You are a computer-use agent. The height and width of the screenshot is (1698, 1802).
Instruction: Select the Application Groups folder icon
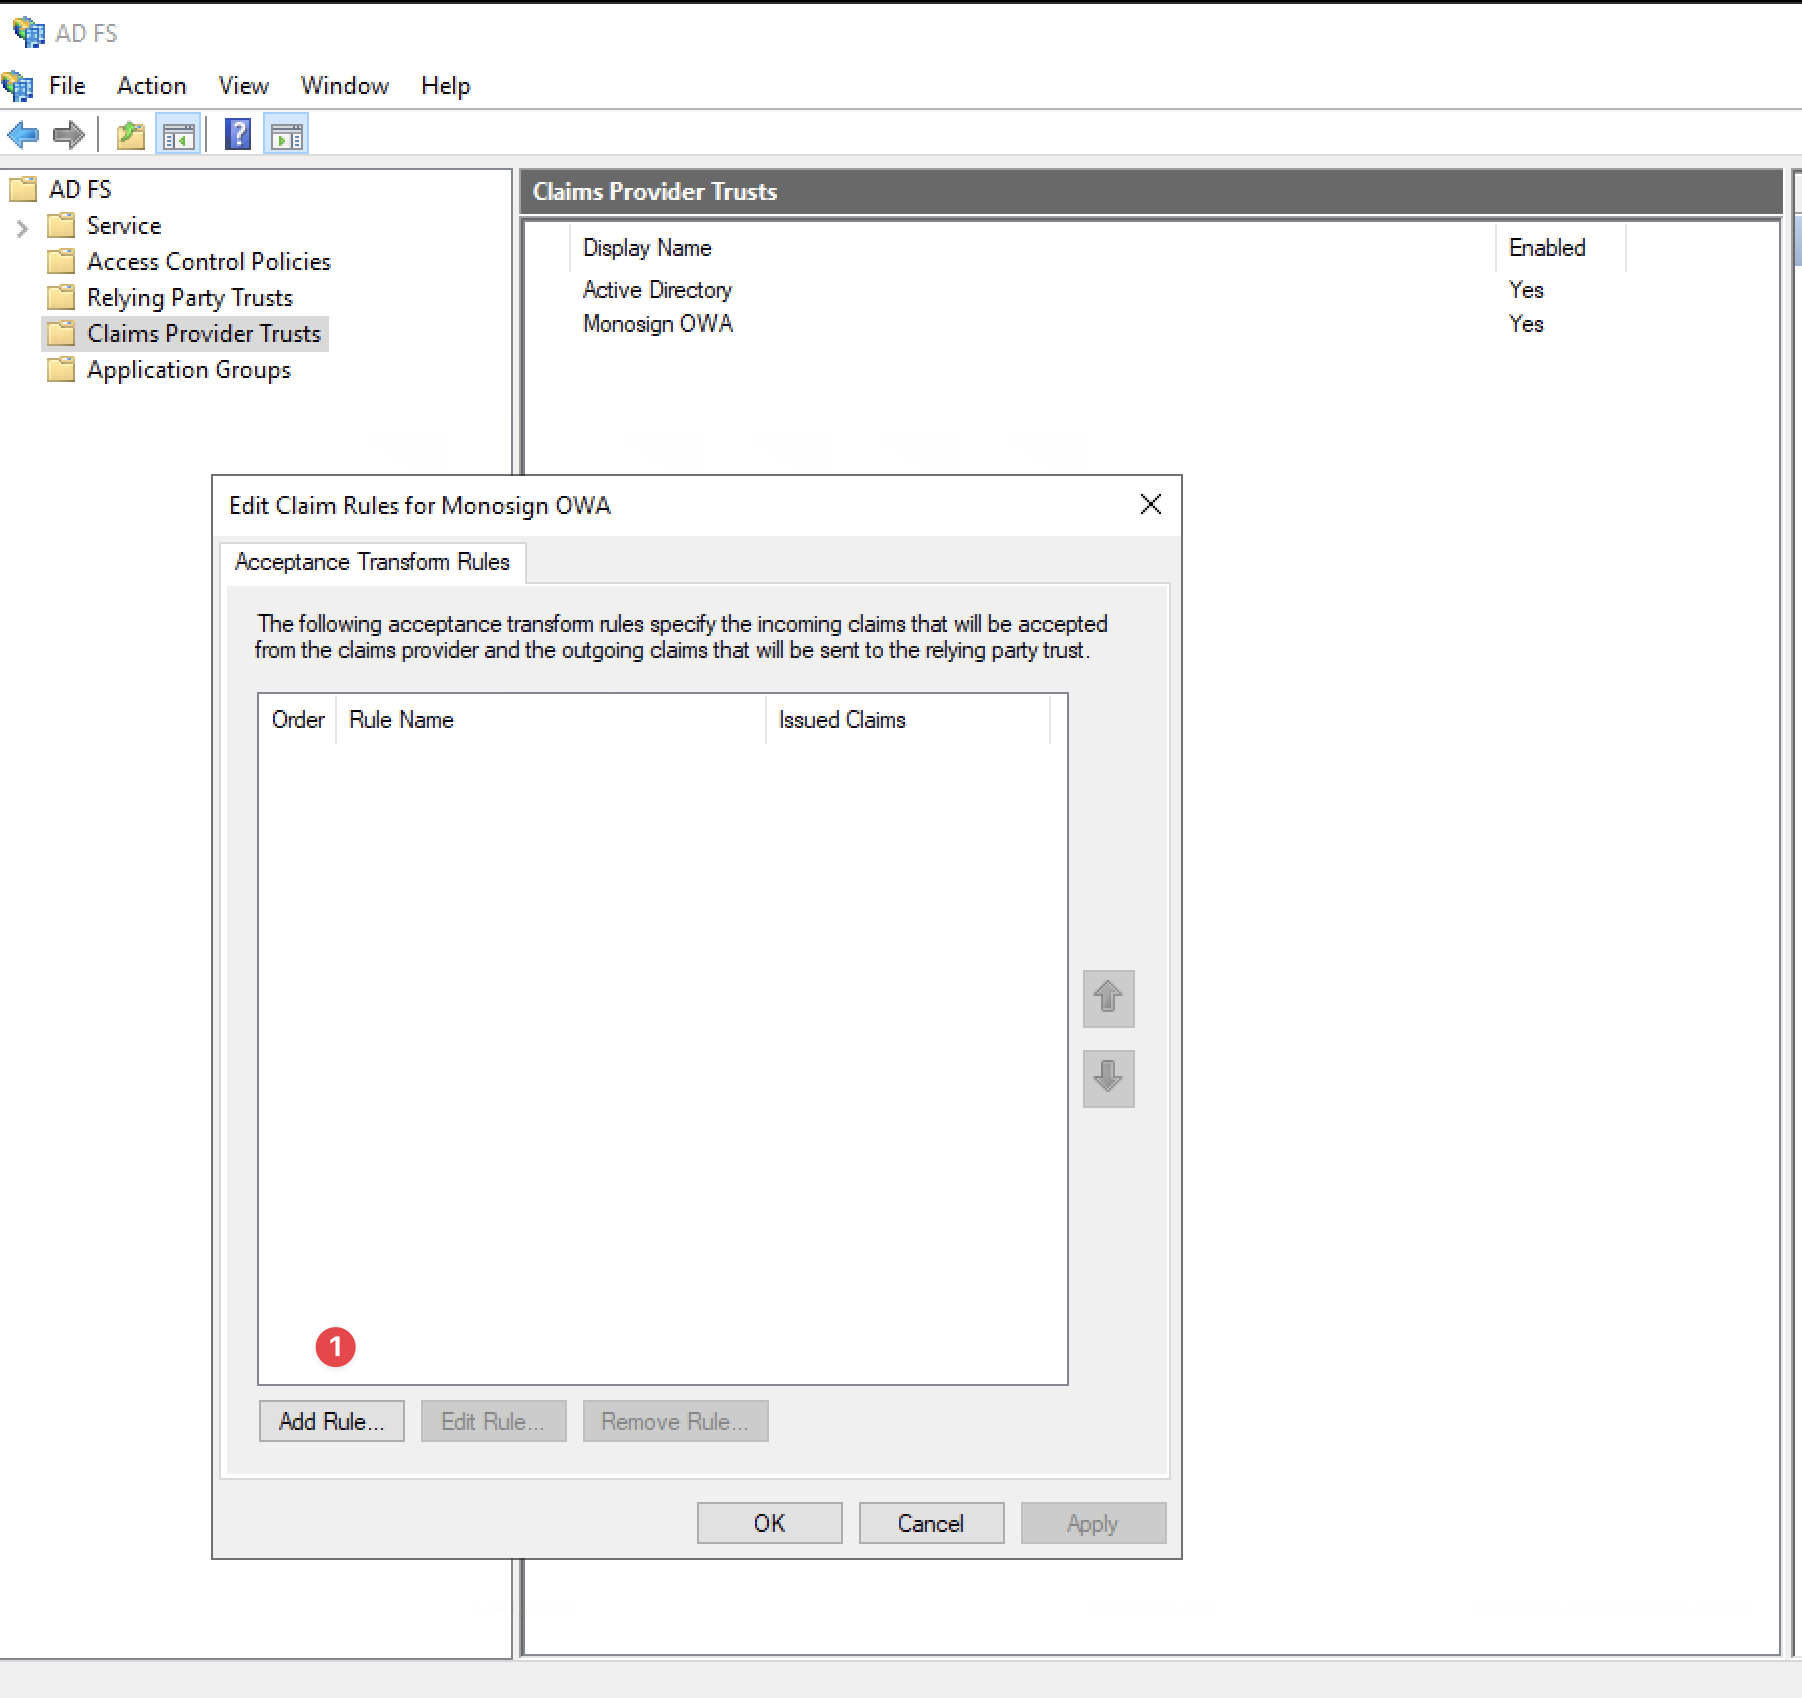[x=61, y=369]
